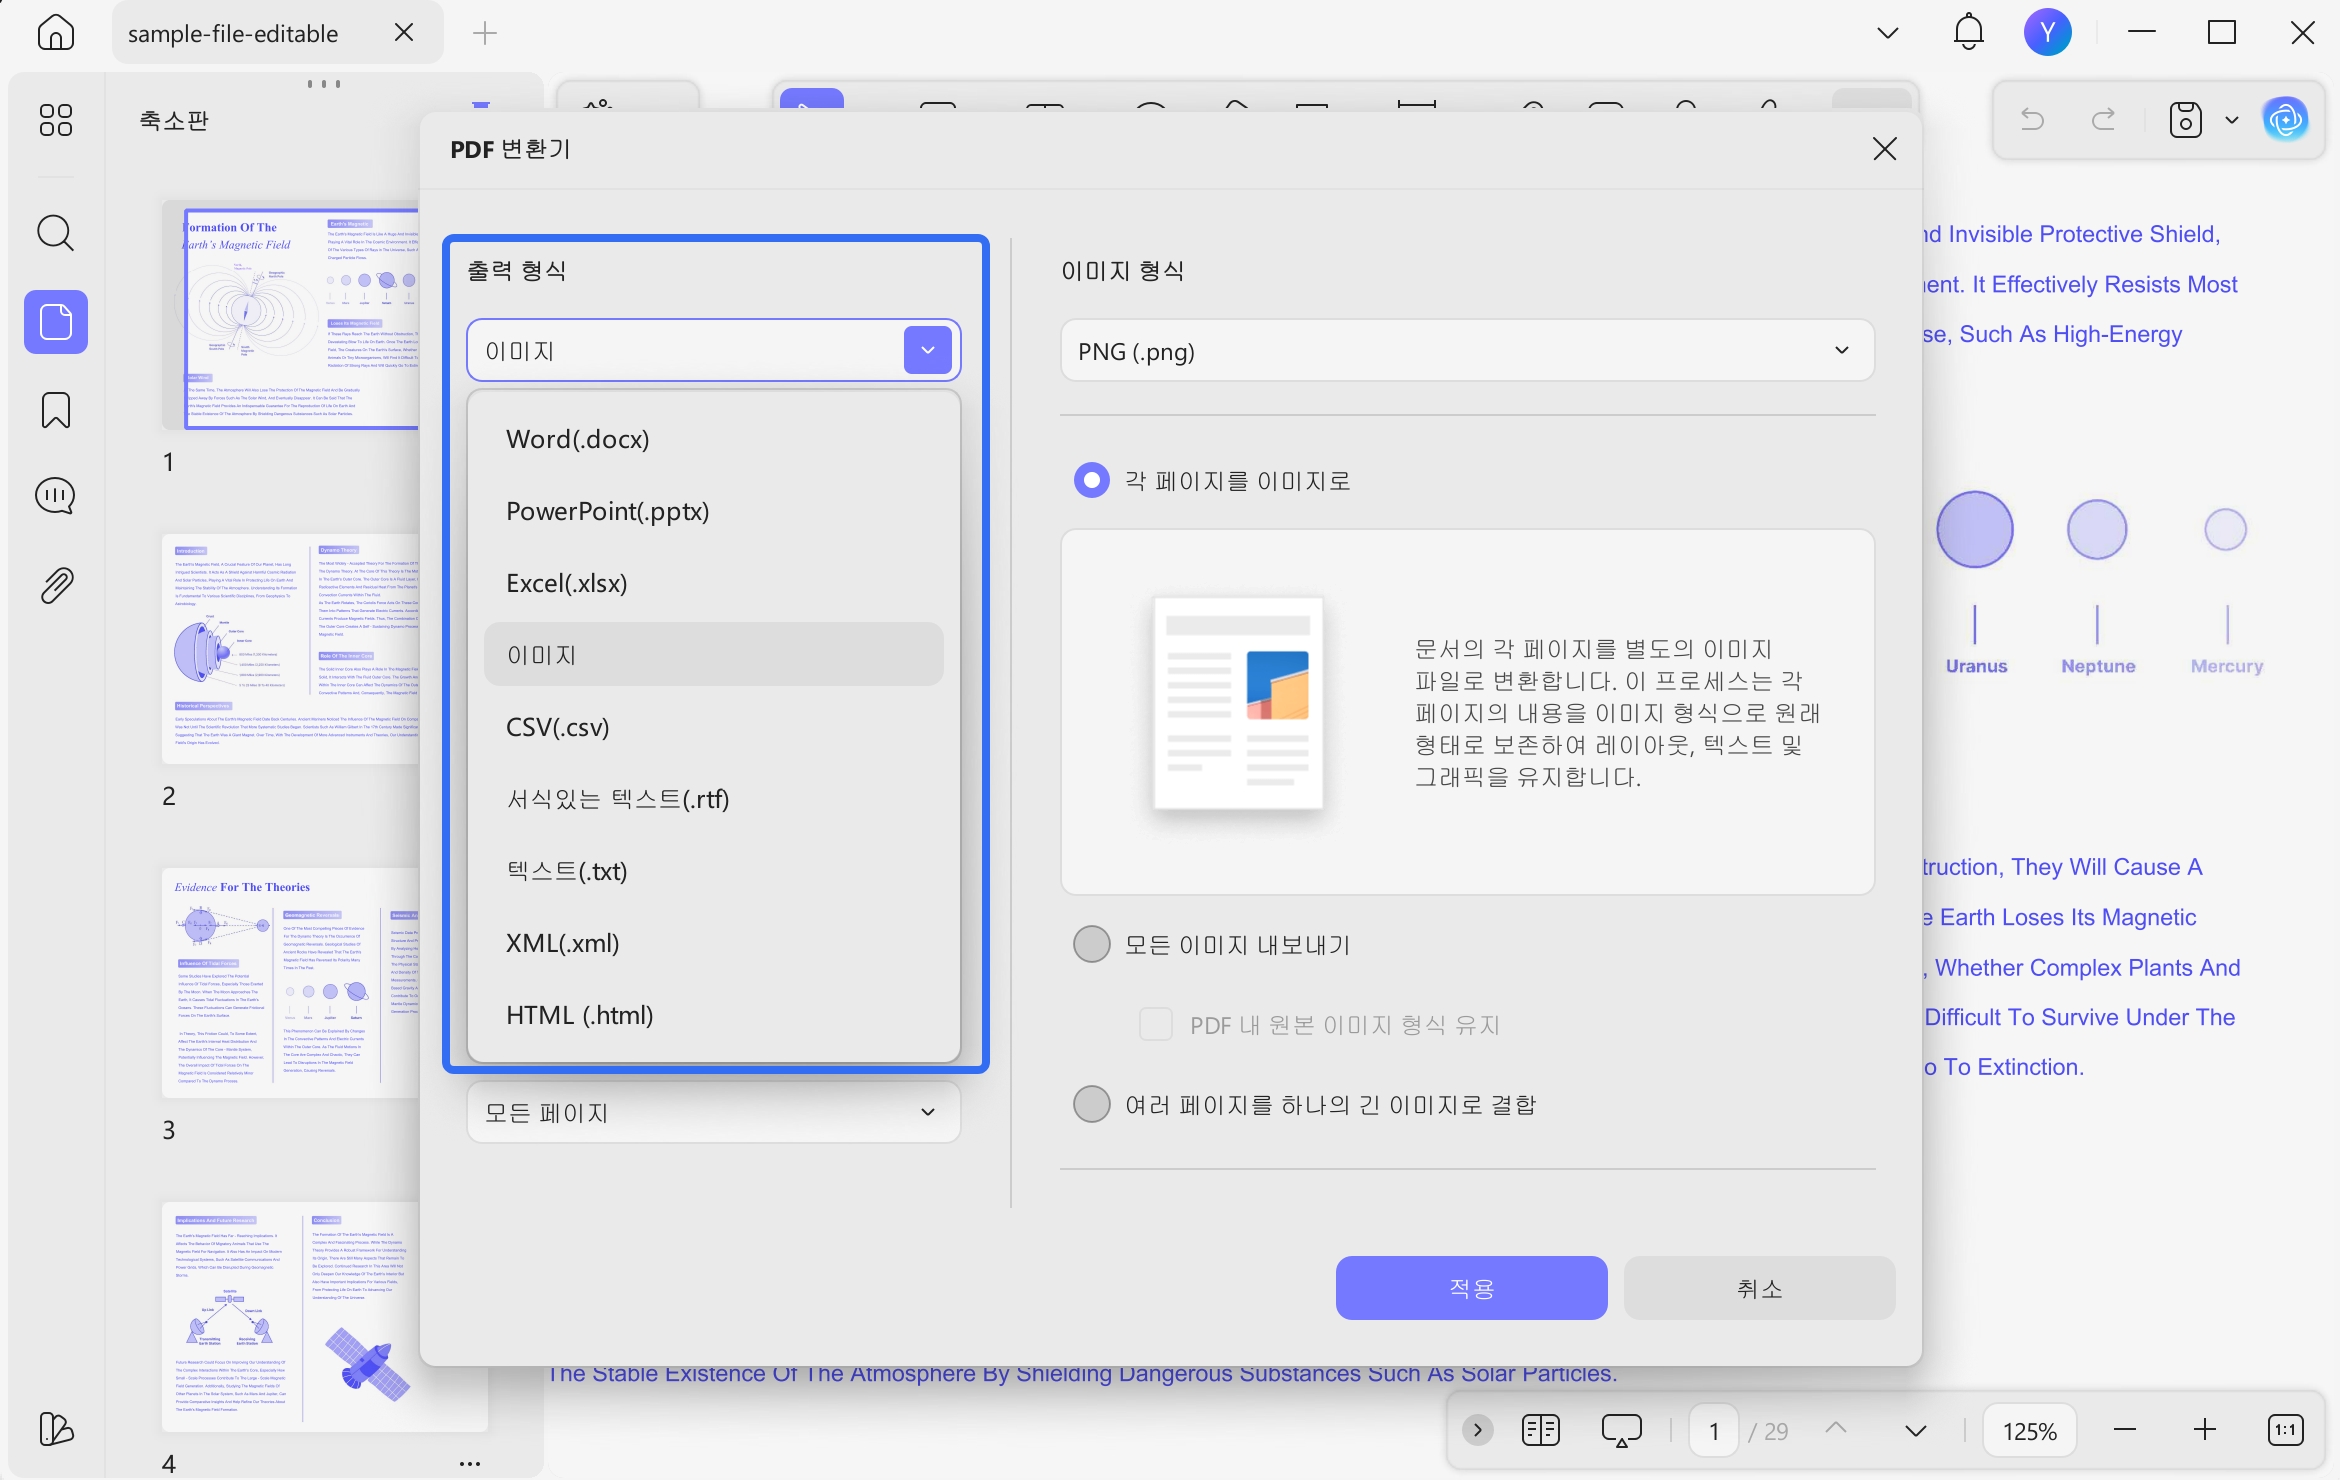The height and width of the screenshot is (1480, 2340).
Task: Toggle the two-page reading view icon
Action: tap(1540, 1430)
